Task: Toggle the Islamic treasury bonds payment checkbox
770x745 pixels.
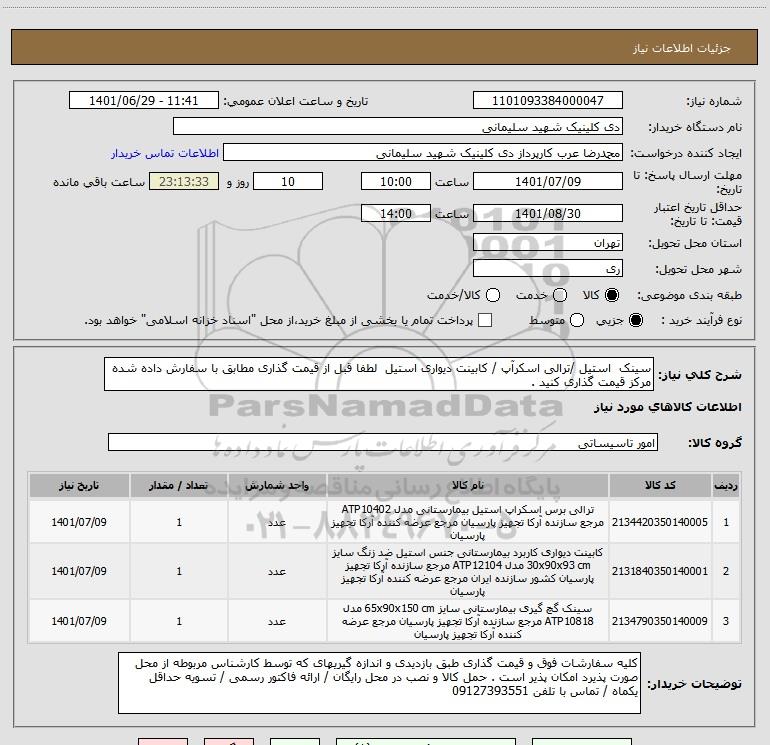Action: point(485,320)
